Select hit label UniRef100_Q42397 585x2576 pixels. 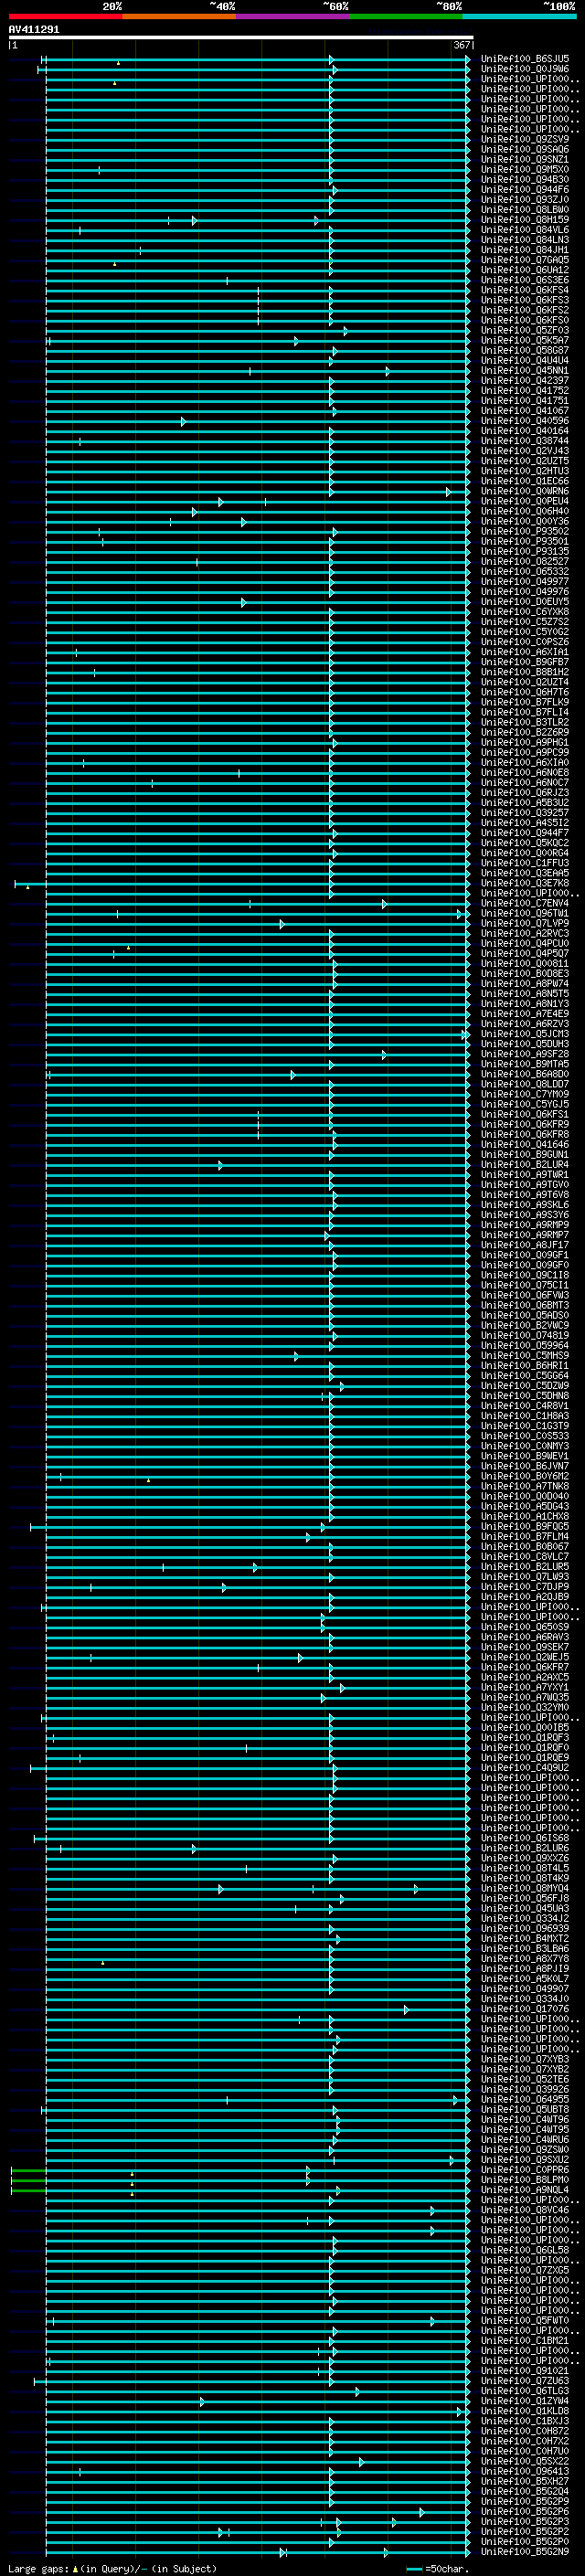[525, 380]
